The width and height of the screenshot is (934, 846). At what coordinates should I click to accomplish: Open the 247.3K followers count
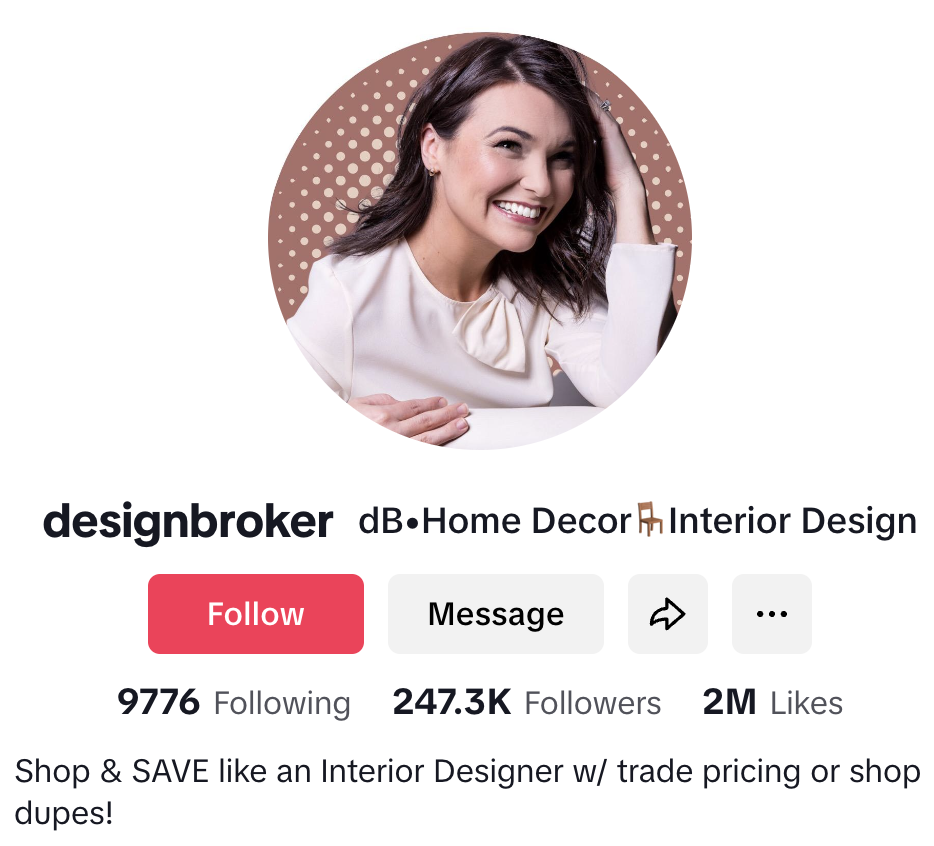452,702
